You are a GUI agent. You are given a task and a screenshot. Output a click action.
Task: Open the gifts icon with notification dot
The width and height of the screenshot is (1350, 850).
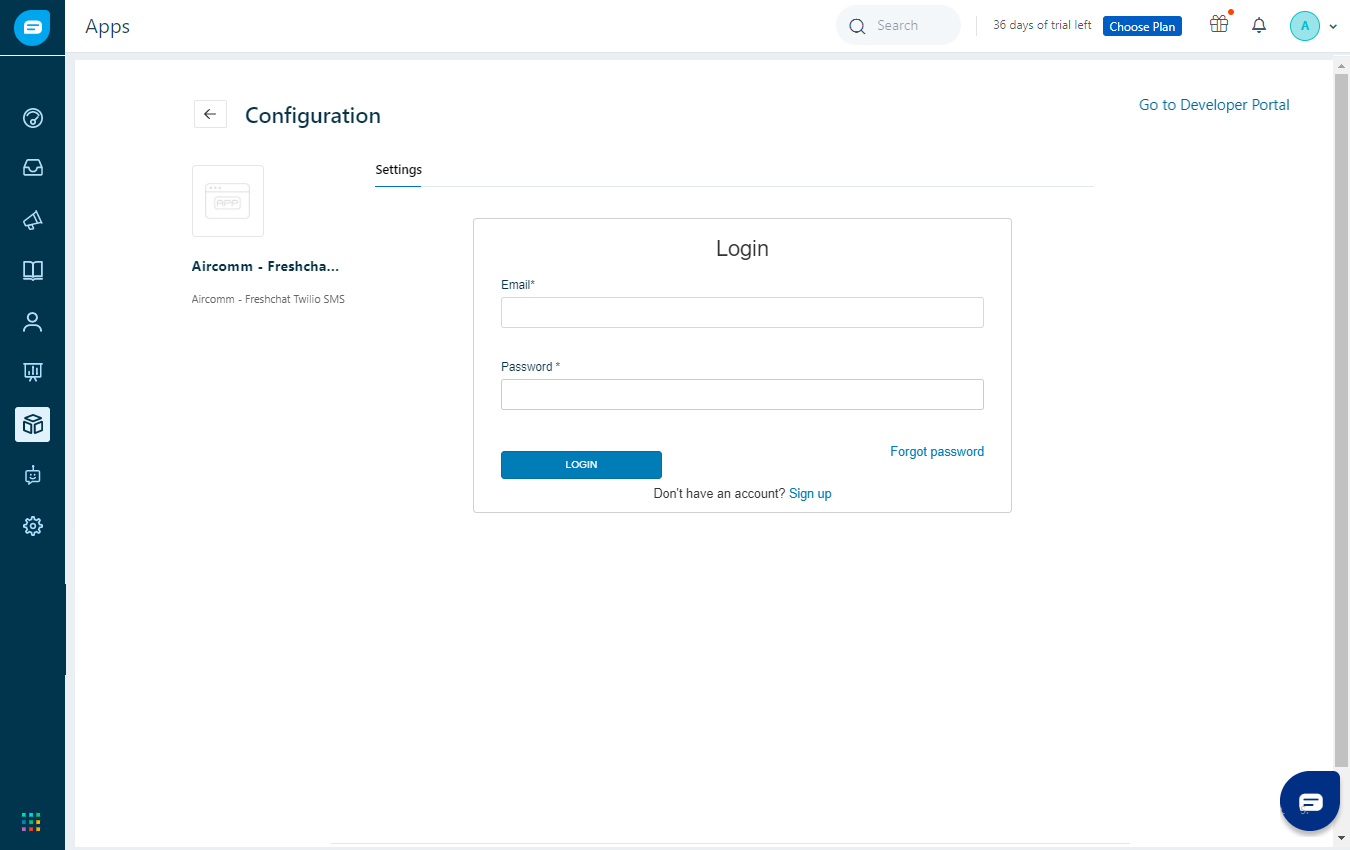tap(1219, 25)
